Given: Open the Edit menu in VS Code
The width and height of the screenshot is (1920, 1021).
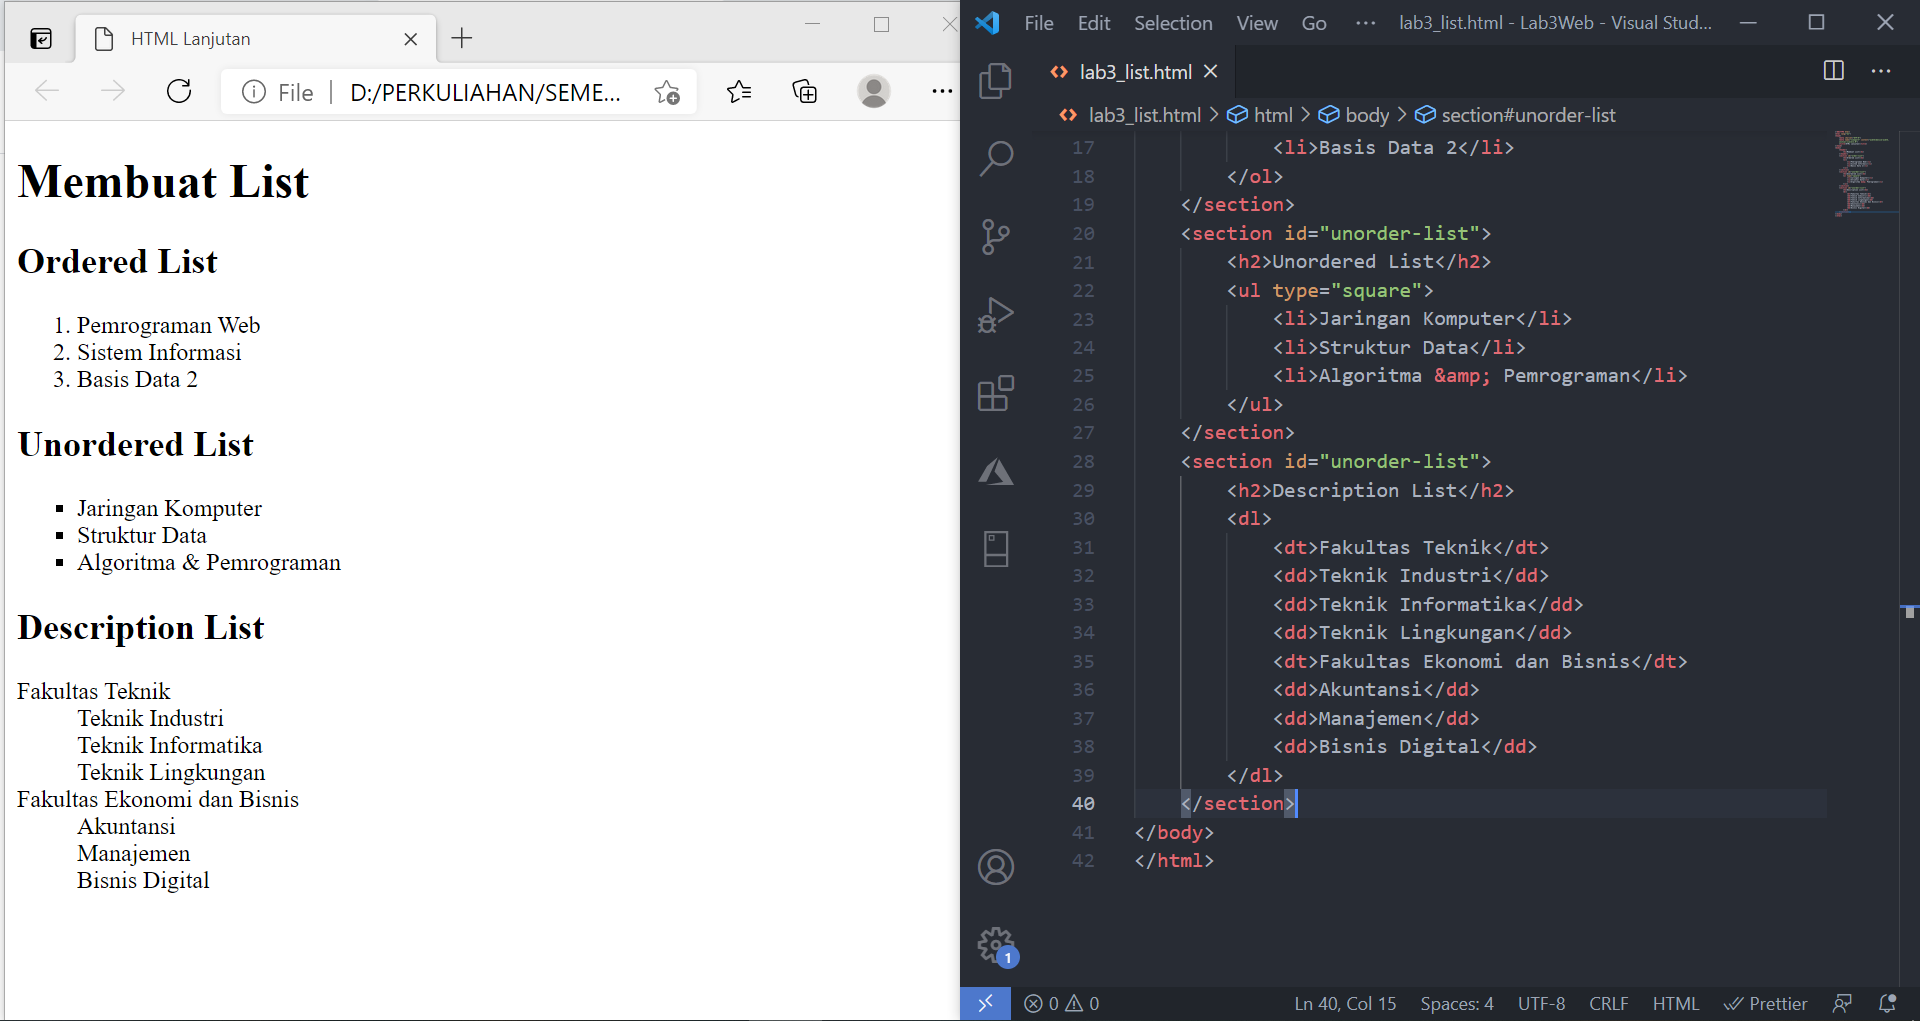Looking at the screenshot, I should [x=1094, y=23].
